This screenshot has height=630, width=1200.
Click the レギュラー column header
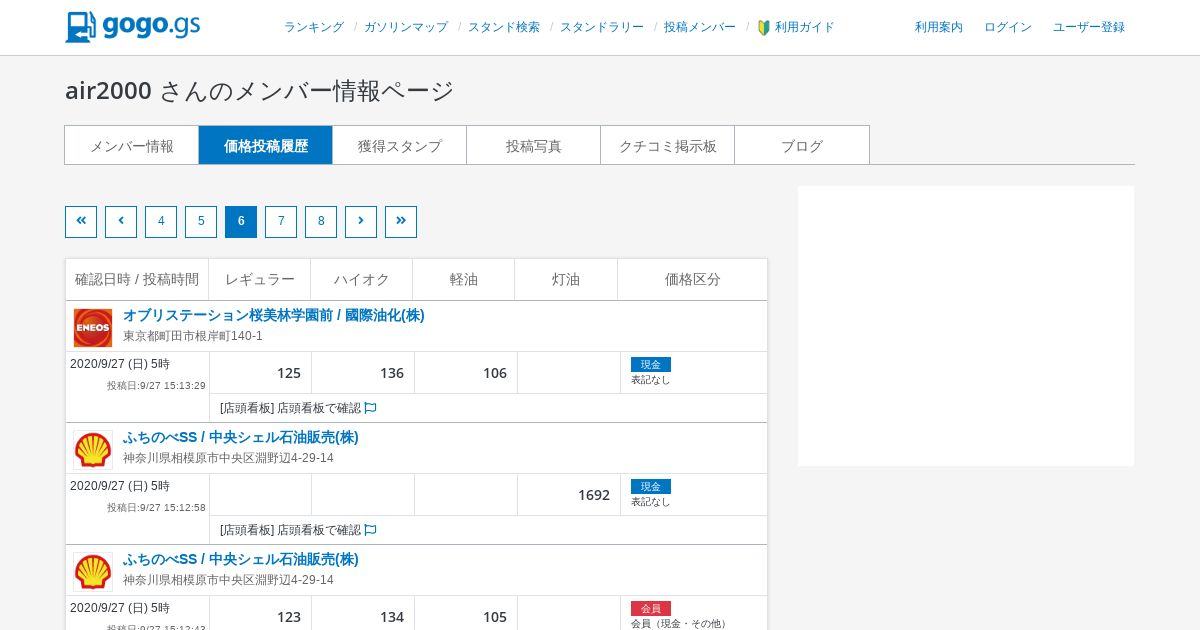(260, 279)
